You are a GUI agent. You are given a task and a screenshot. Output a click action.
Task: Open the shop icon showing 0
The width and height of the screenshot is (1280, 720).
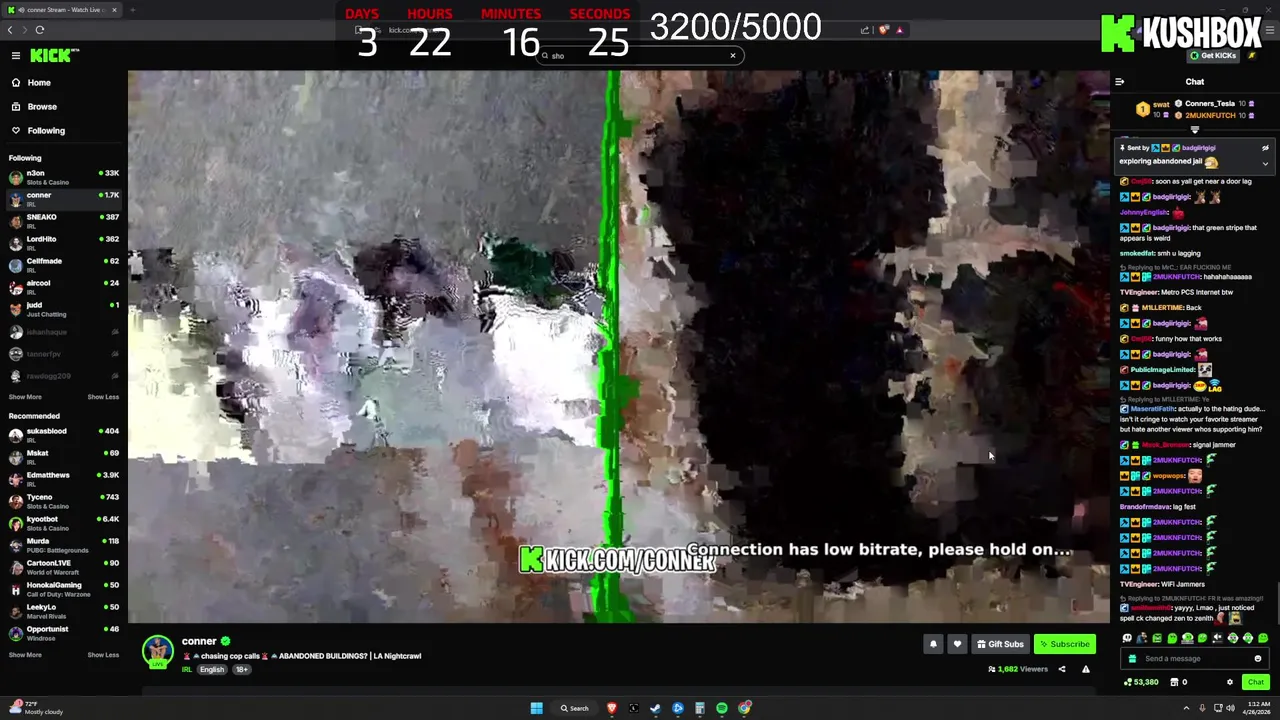tap(1178, 682)
